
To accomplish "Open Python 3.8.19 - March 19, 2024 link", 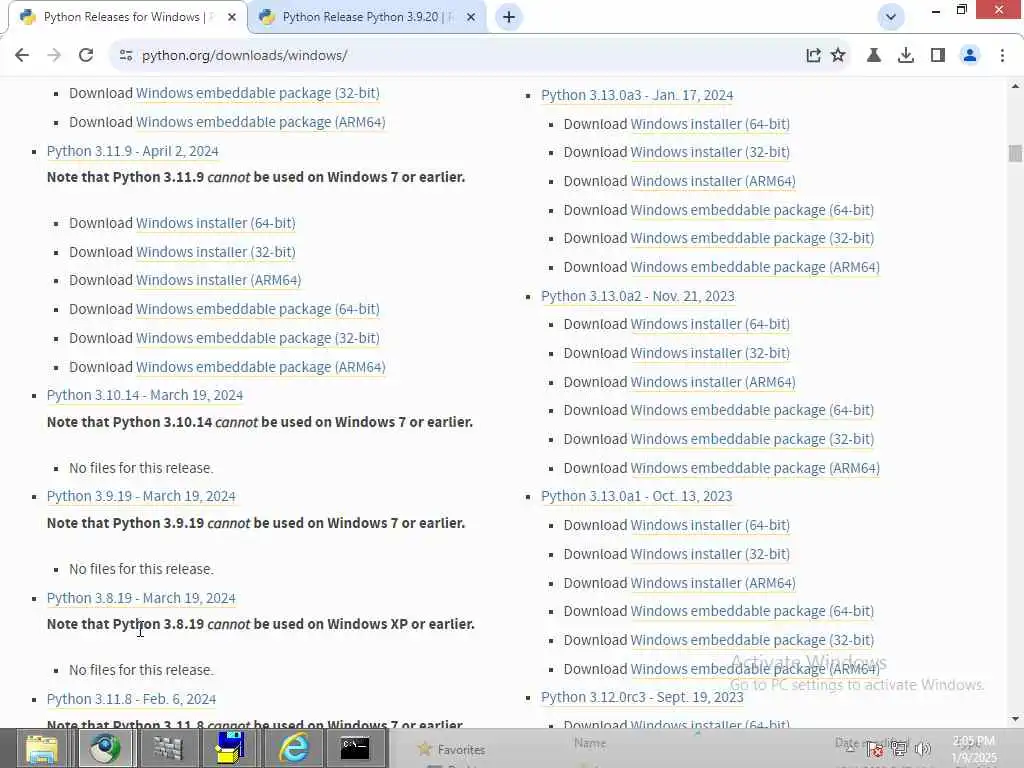I will coord(141,598).
